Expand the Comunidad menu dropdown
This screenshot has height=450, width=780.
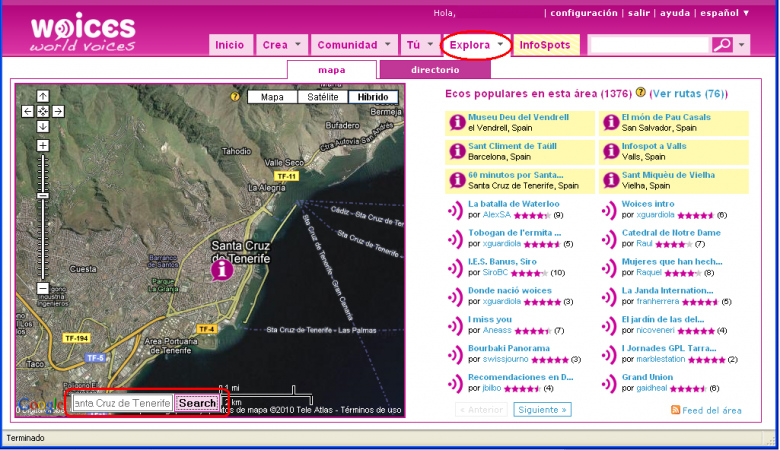pos(388,44)
